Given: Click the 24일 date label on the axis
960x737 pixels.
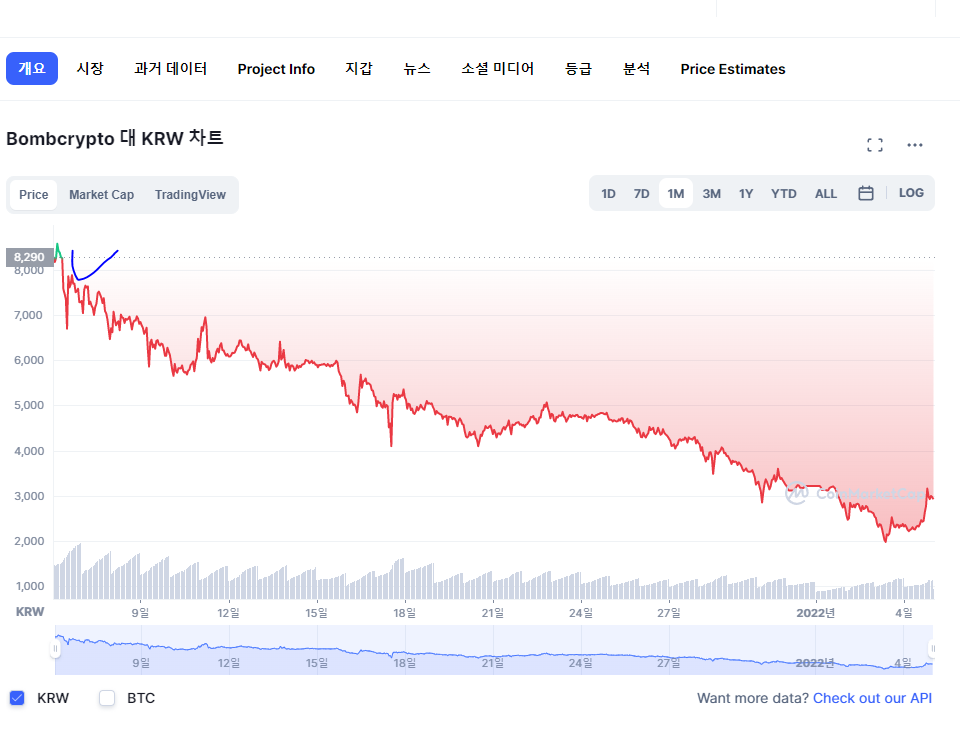Looking at the screenshot, I should click(581, 613).
